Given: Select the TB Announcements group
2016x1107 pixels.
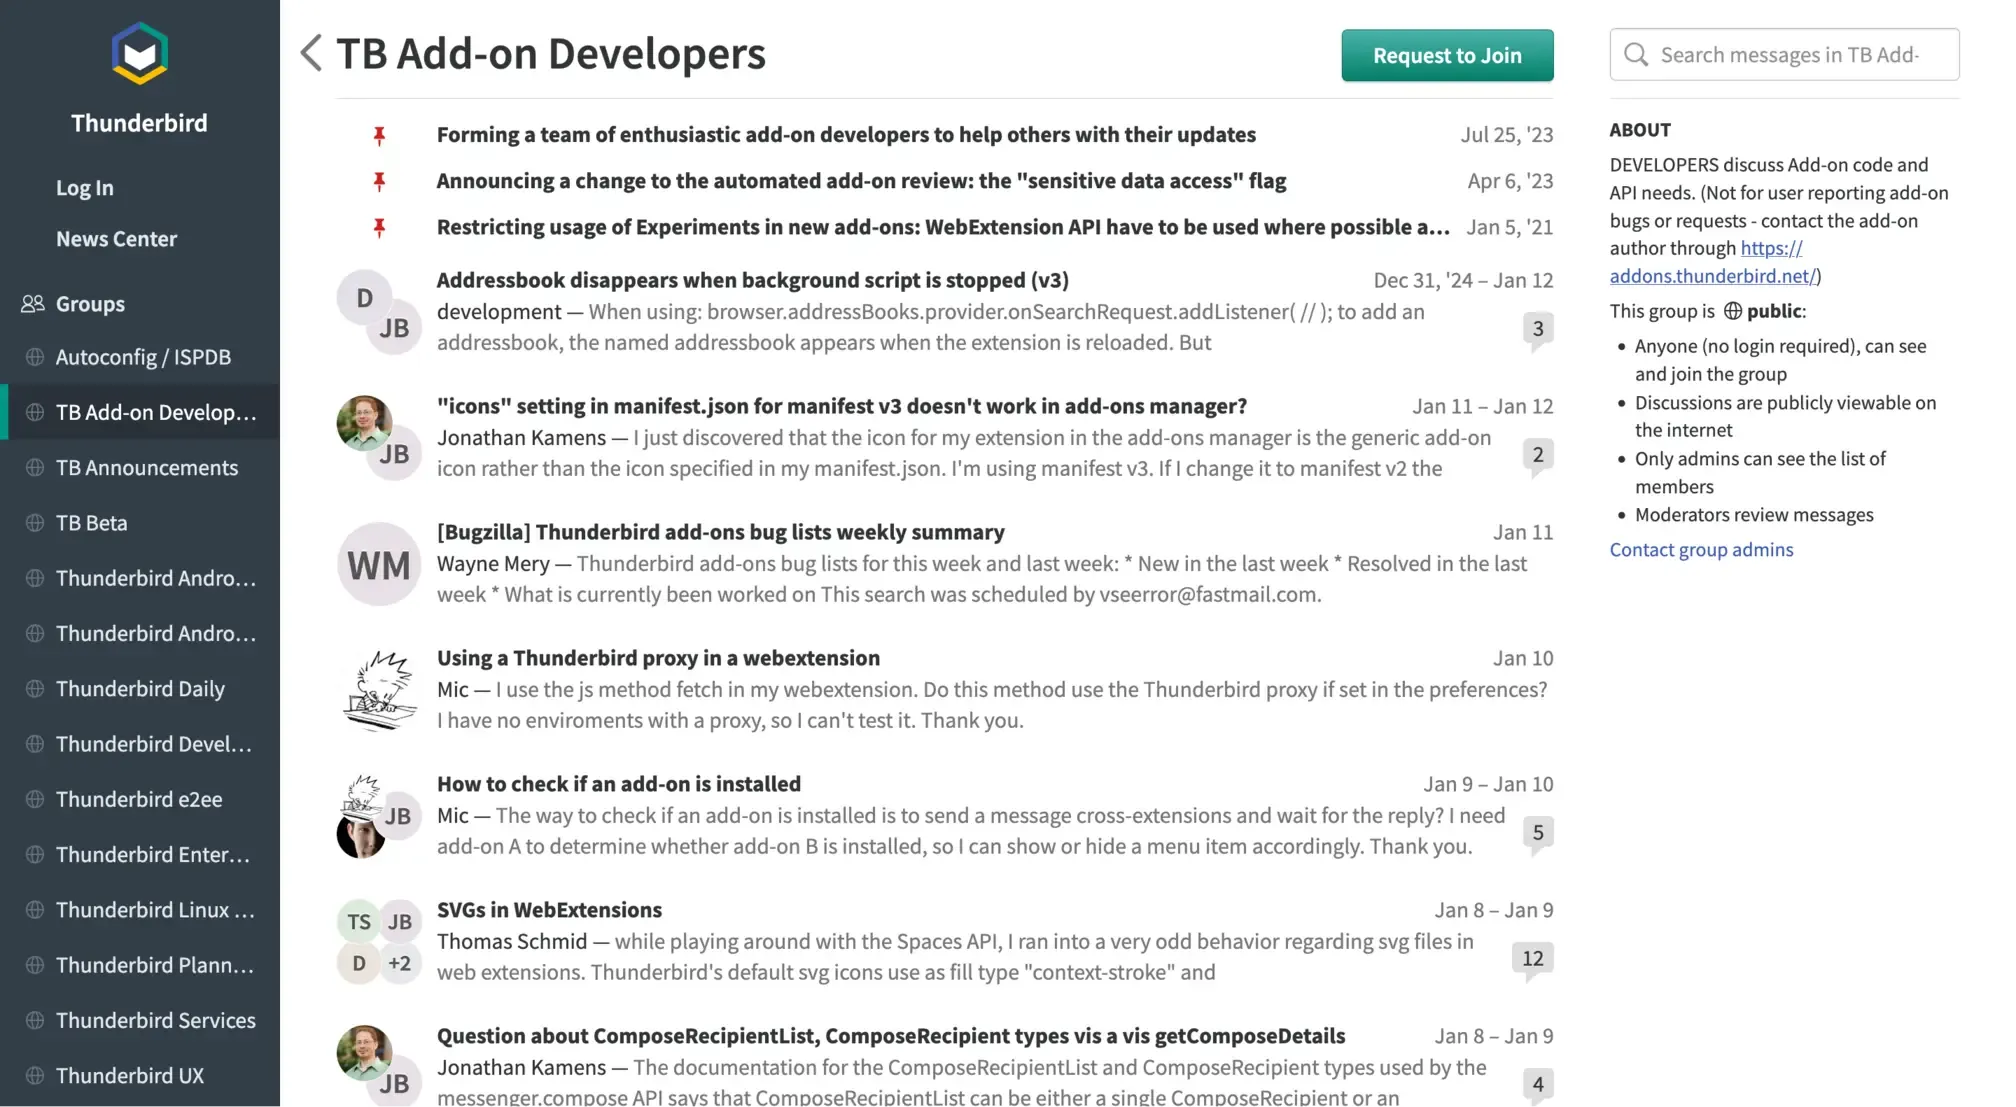Looking at the screenshot, I should (146, 467).
